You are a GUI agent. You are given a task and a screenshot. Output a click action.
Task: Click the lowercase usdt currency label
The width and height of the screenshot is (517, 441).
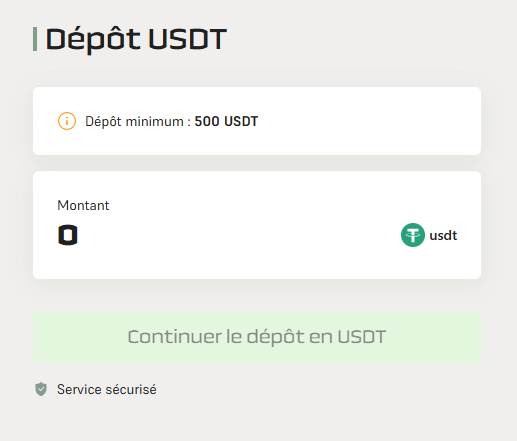[x=443, y=235]
